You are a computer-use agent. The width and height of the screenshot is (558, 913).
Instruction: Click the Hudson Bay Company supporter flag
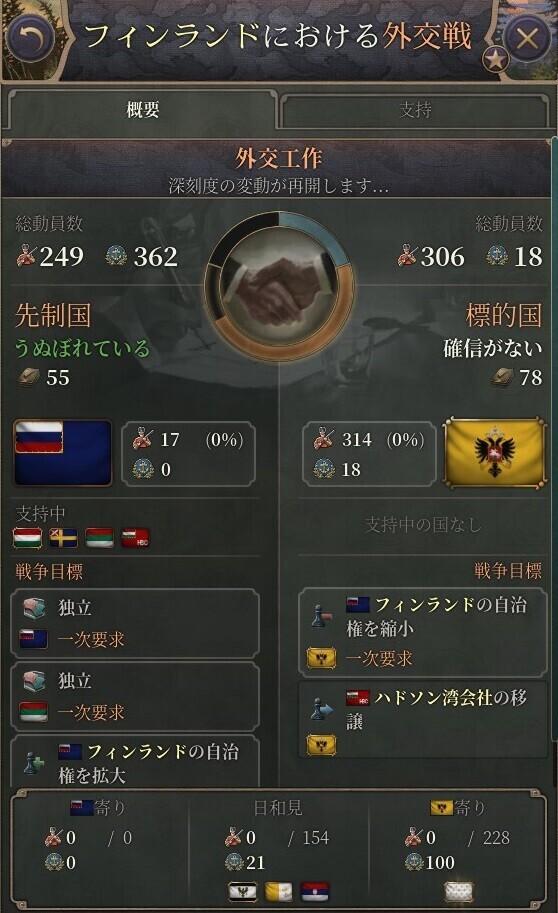click(135, 537)
